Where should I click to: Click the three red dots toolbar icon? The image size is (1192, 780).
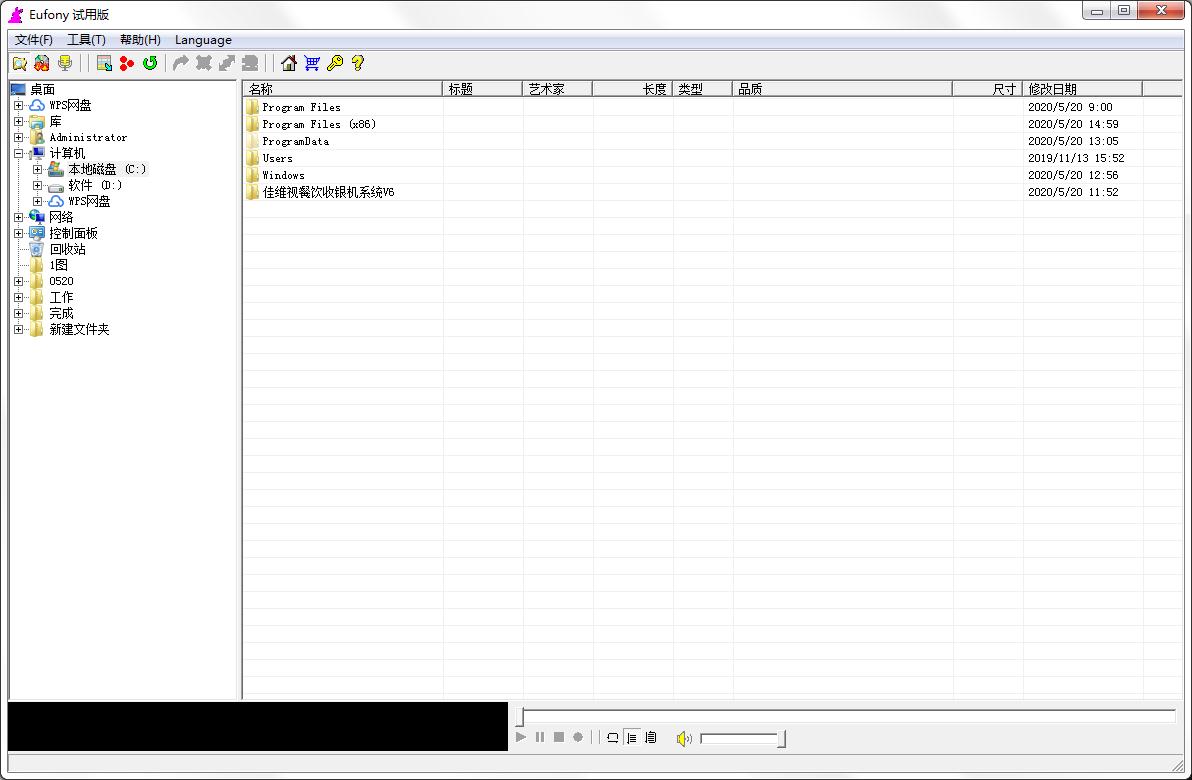point(127,63)
